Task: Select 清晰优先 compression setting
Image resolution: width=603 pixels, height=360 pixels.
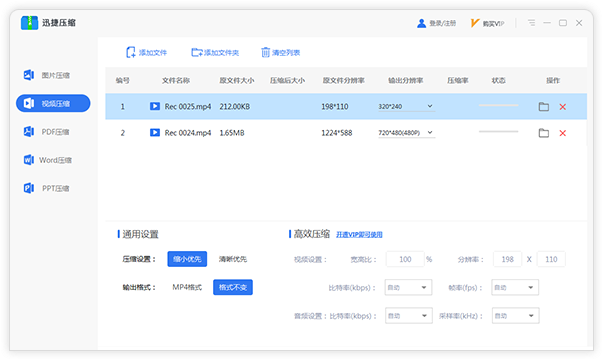Action: [233, 259]
